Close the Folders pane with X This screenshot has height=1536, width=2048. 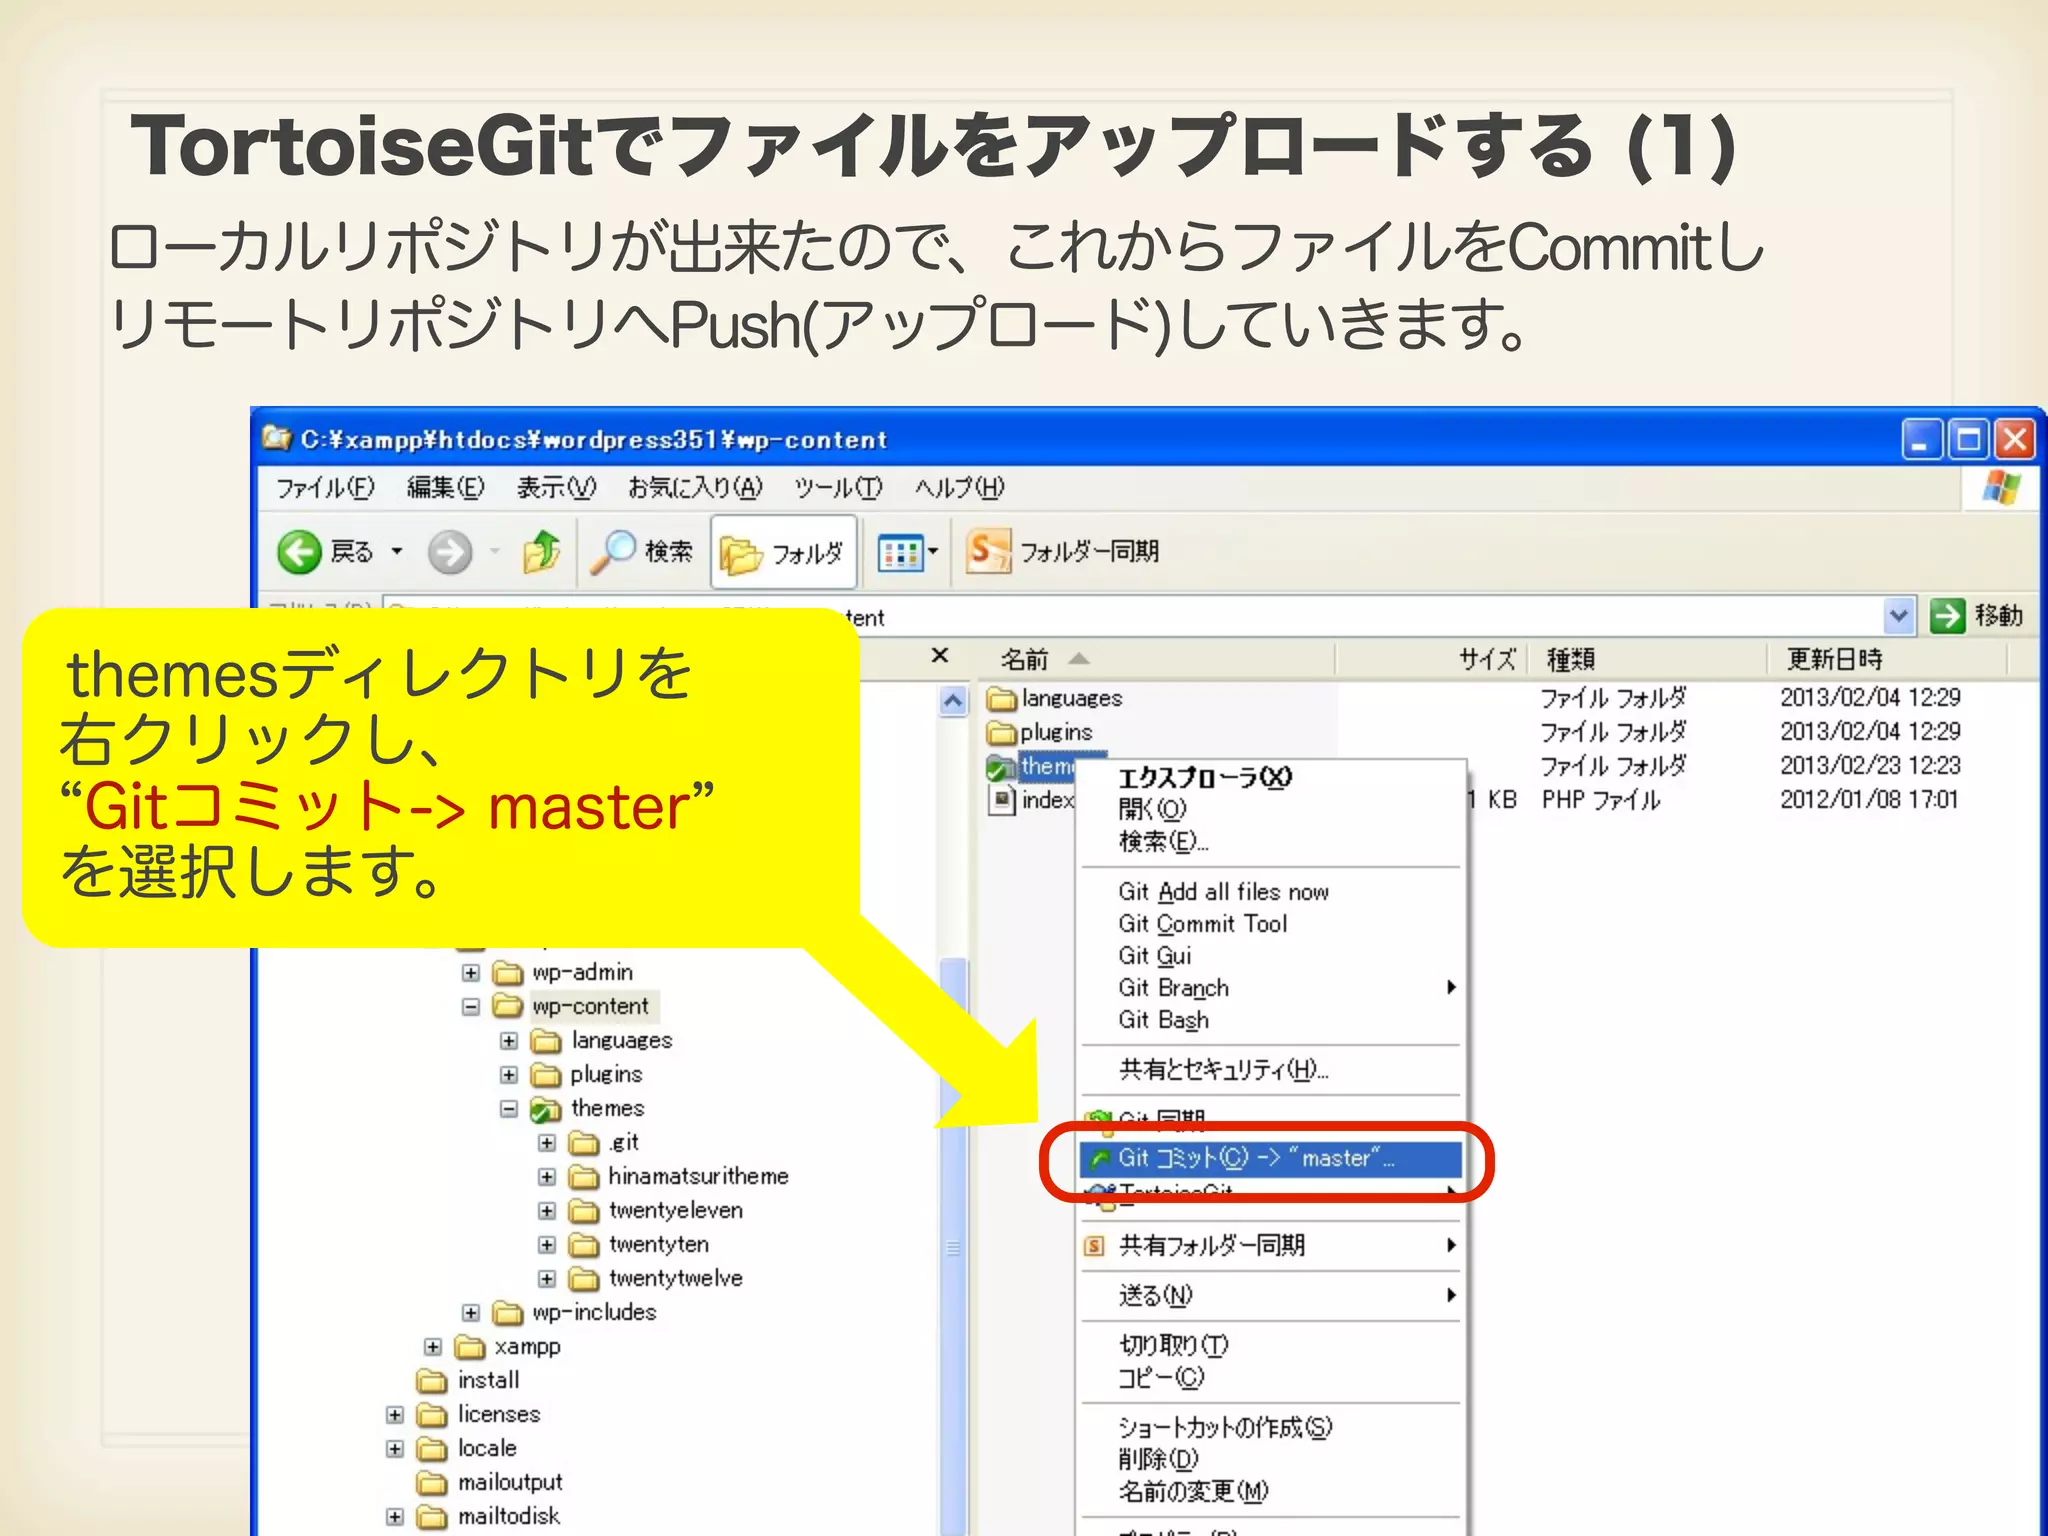939,656
